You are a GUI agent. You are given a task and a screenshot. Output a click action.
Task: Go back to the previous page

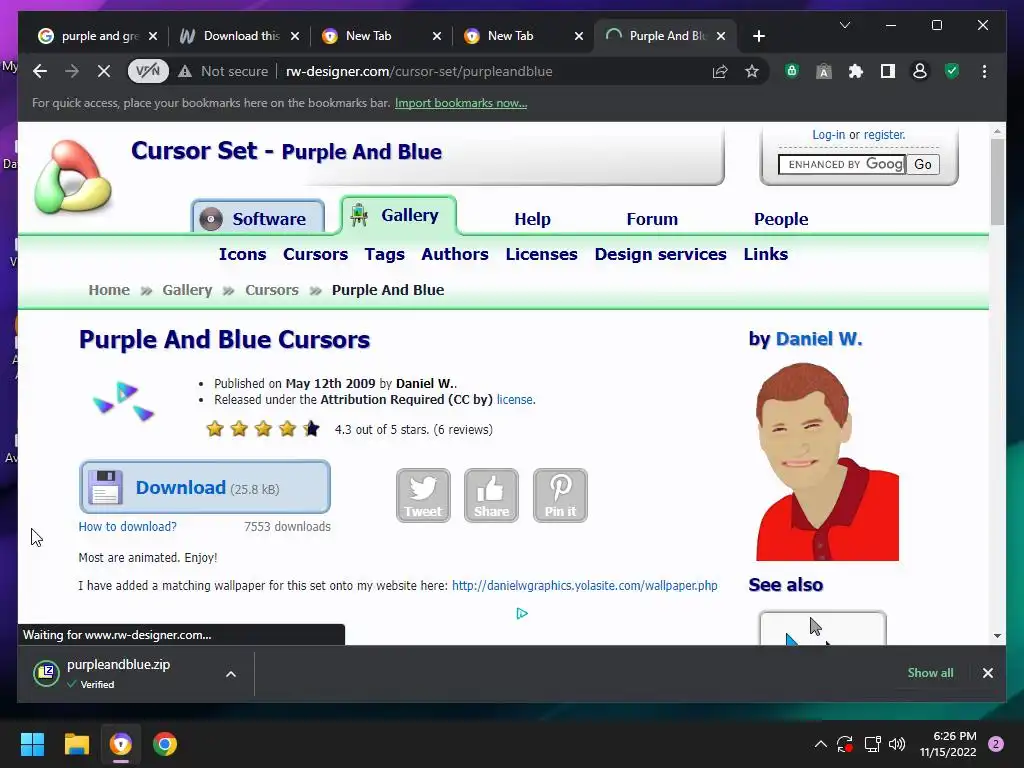pos(40,71)
